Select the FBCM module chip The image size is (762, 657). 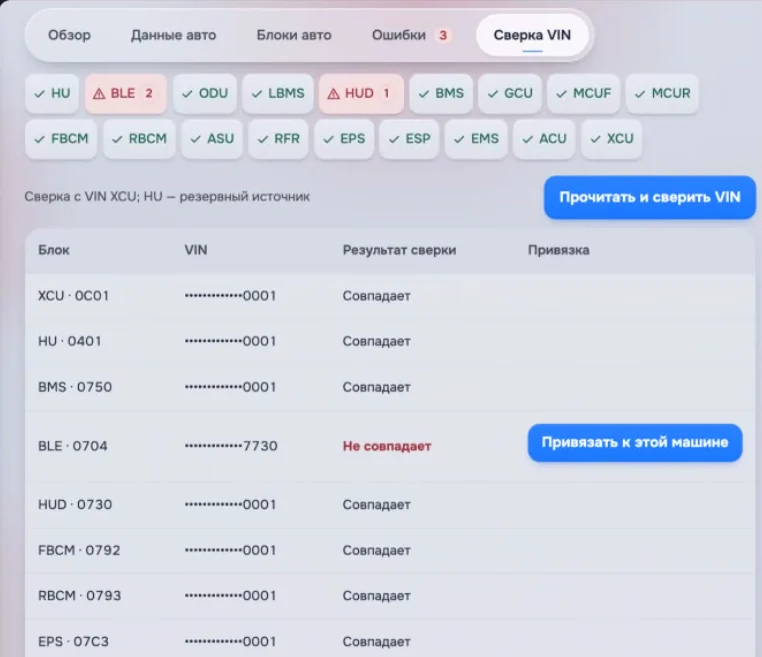pos(61,139)
